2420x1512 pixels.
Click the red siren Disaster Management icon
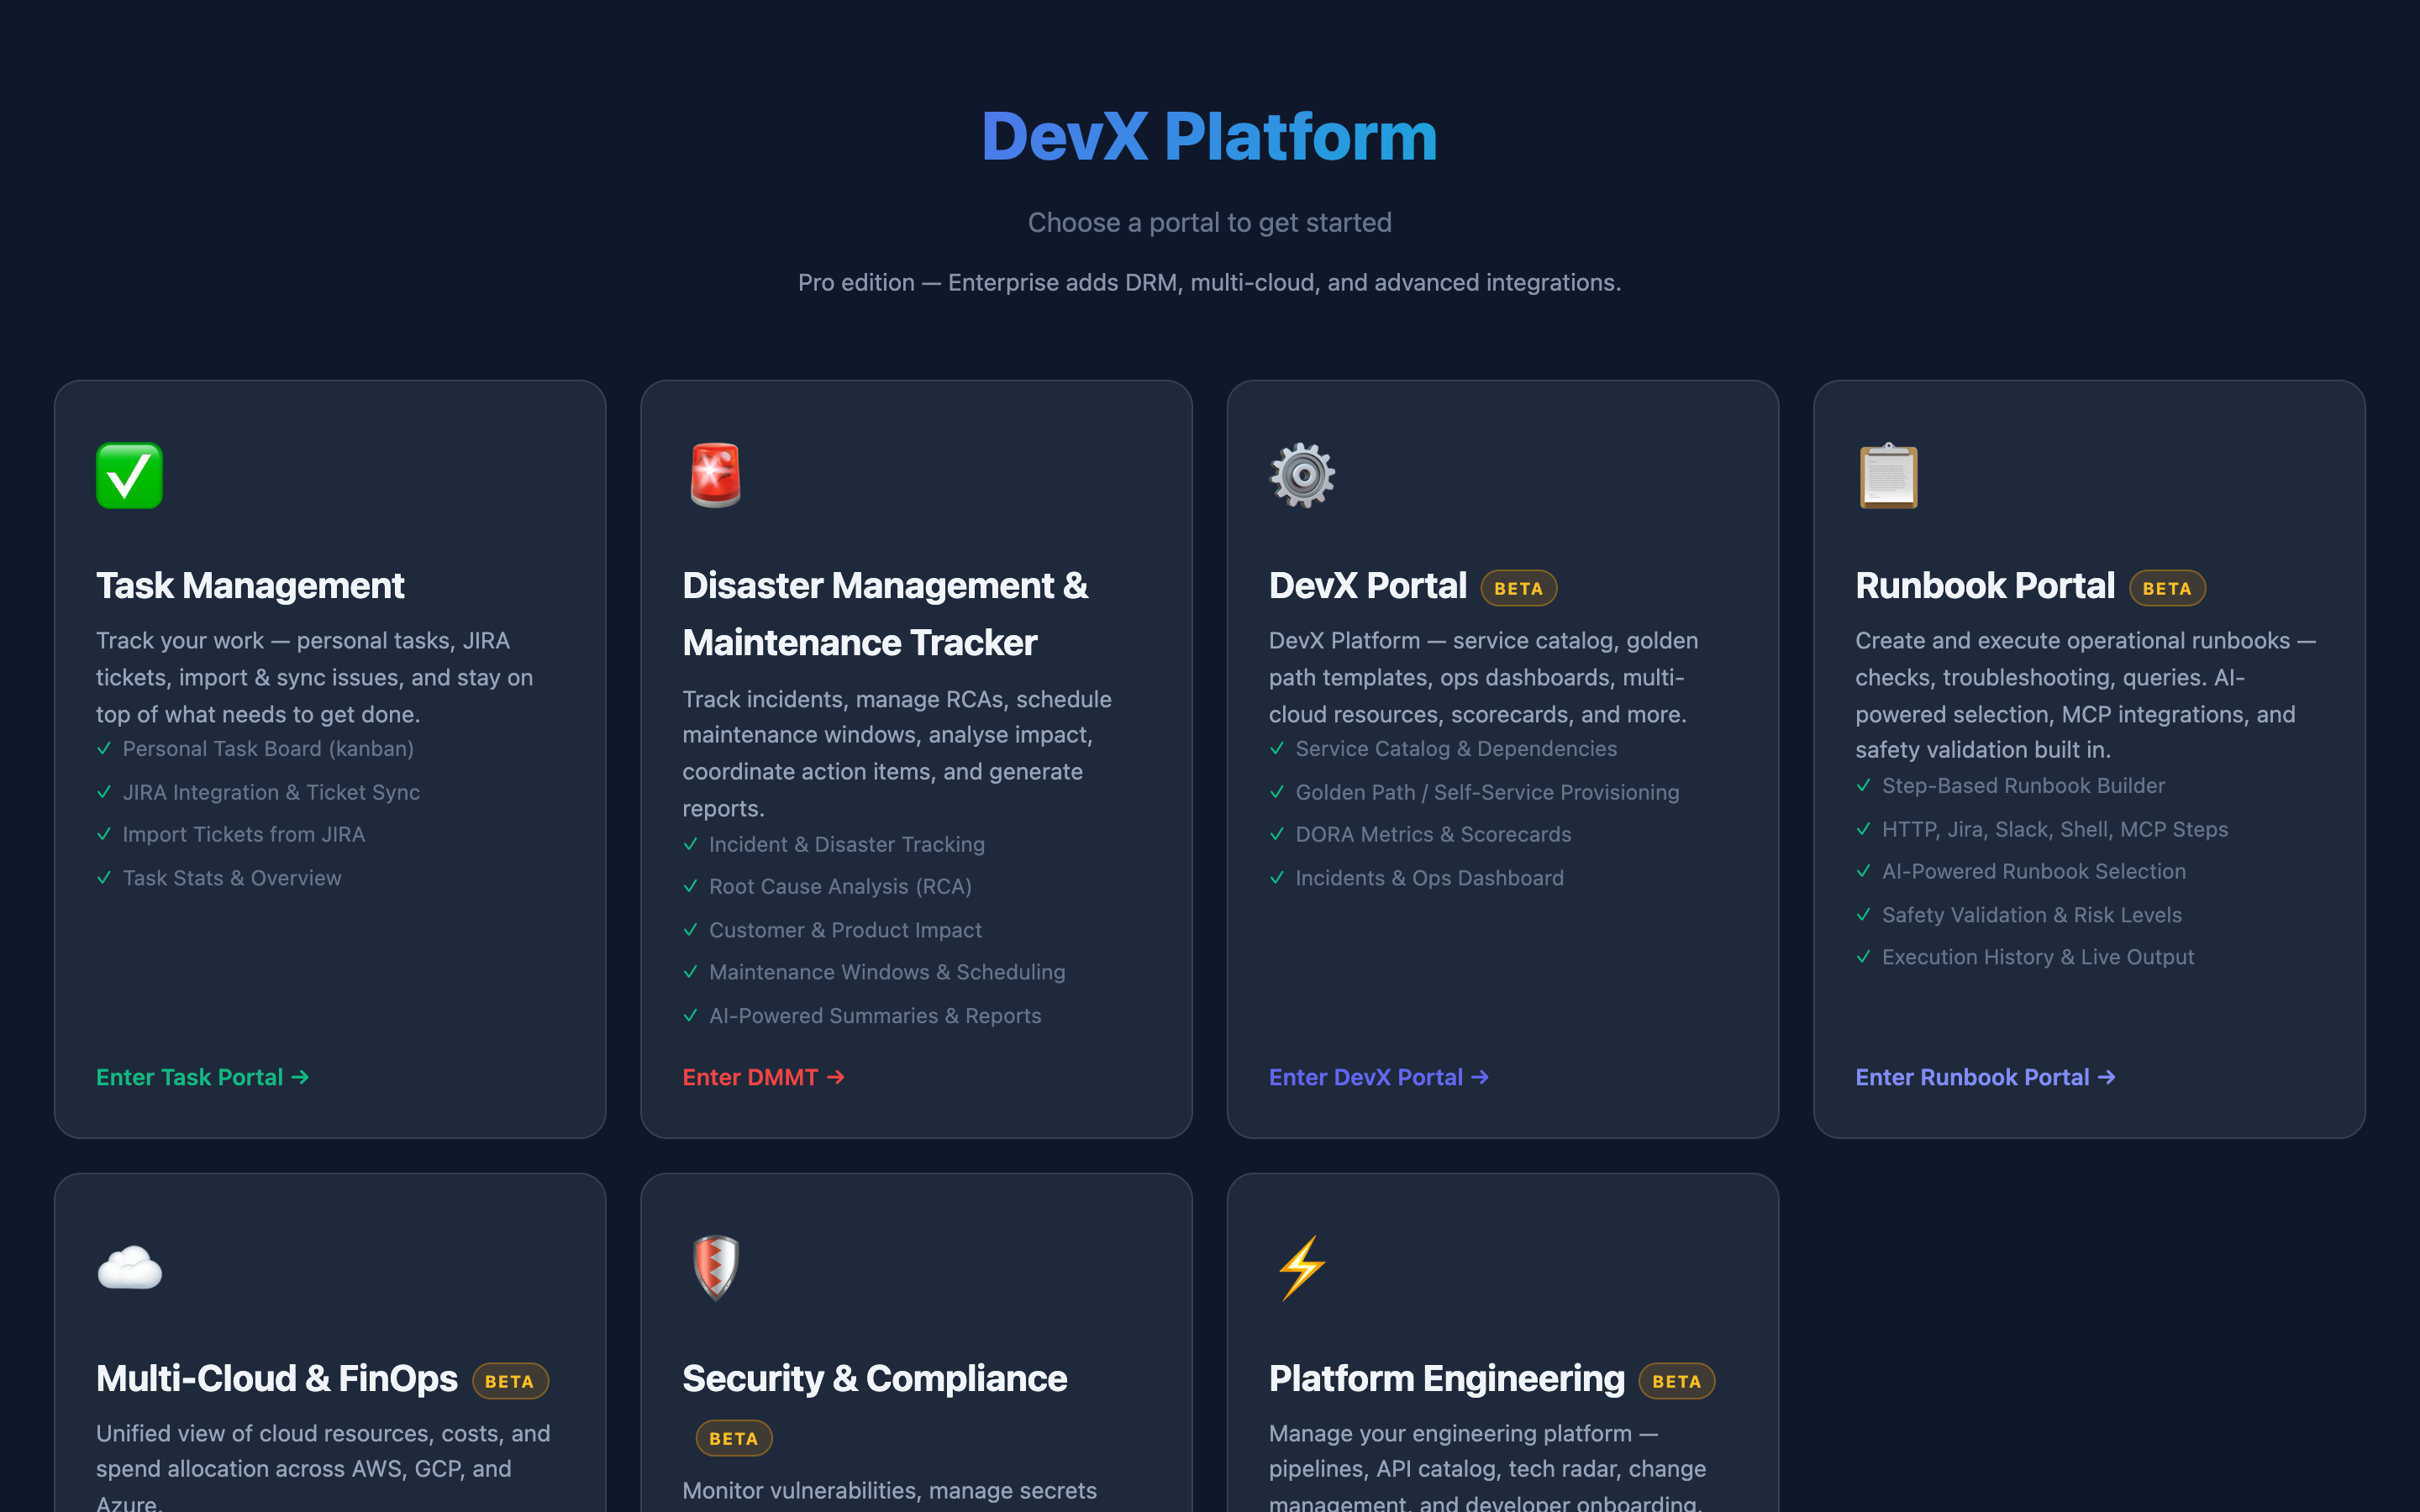click(x=714, y=475)
